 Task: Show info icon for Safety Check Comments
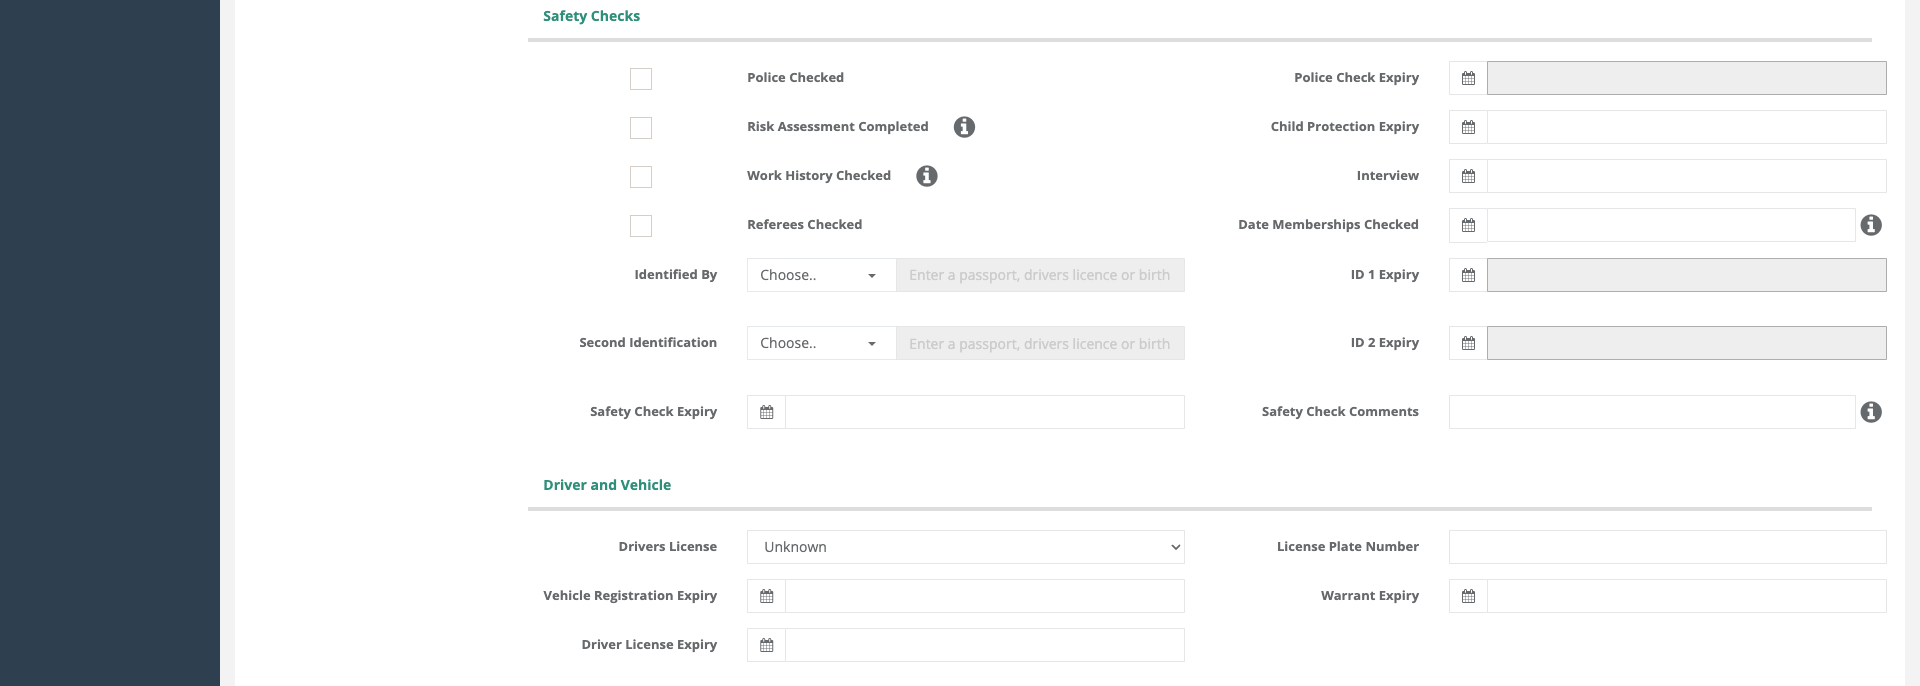(x=1871, y=412)
